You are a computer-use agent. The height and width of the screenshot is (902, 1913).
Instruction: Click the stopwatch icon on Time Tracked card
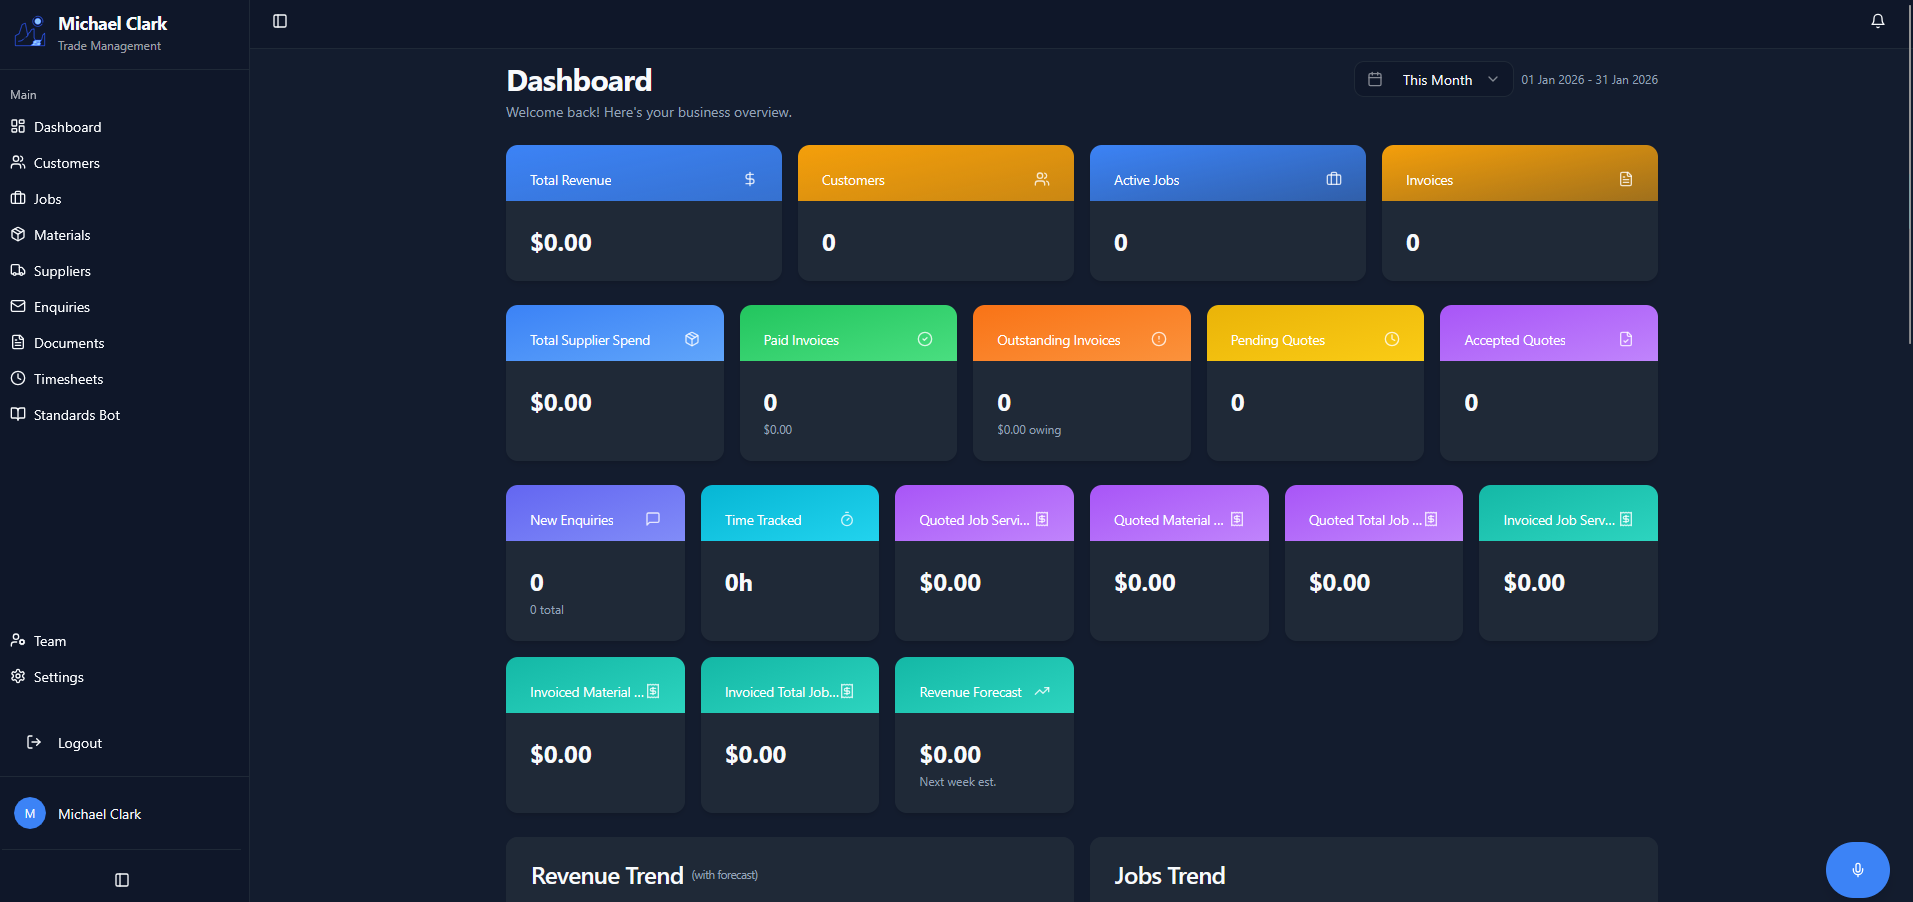pyautogui.click(x=846, y=519)
